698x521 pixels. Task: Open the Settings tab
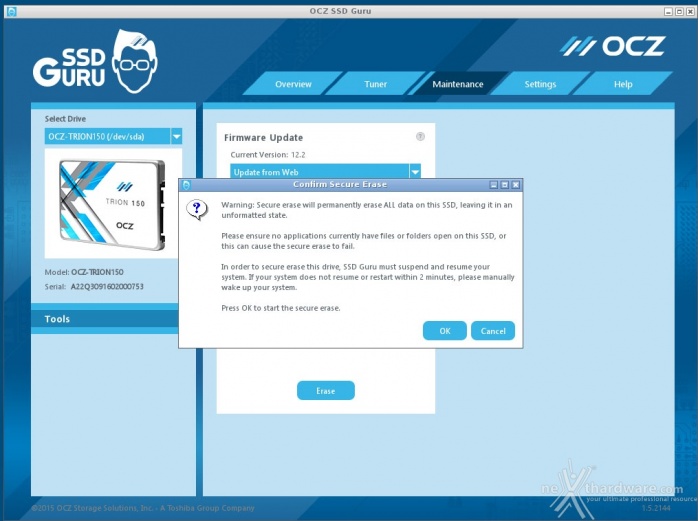point(540,84)
